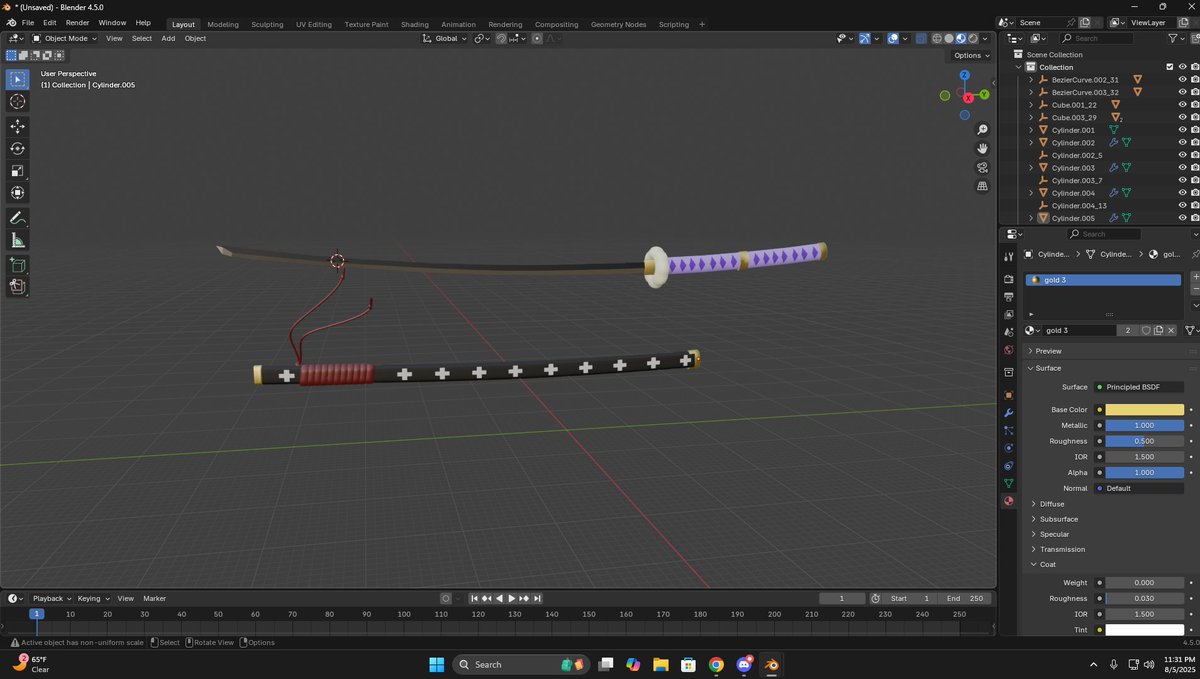
Task: Toggle Collection exclude checkbox
Action: (1169, 67)
